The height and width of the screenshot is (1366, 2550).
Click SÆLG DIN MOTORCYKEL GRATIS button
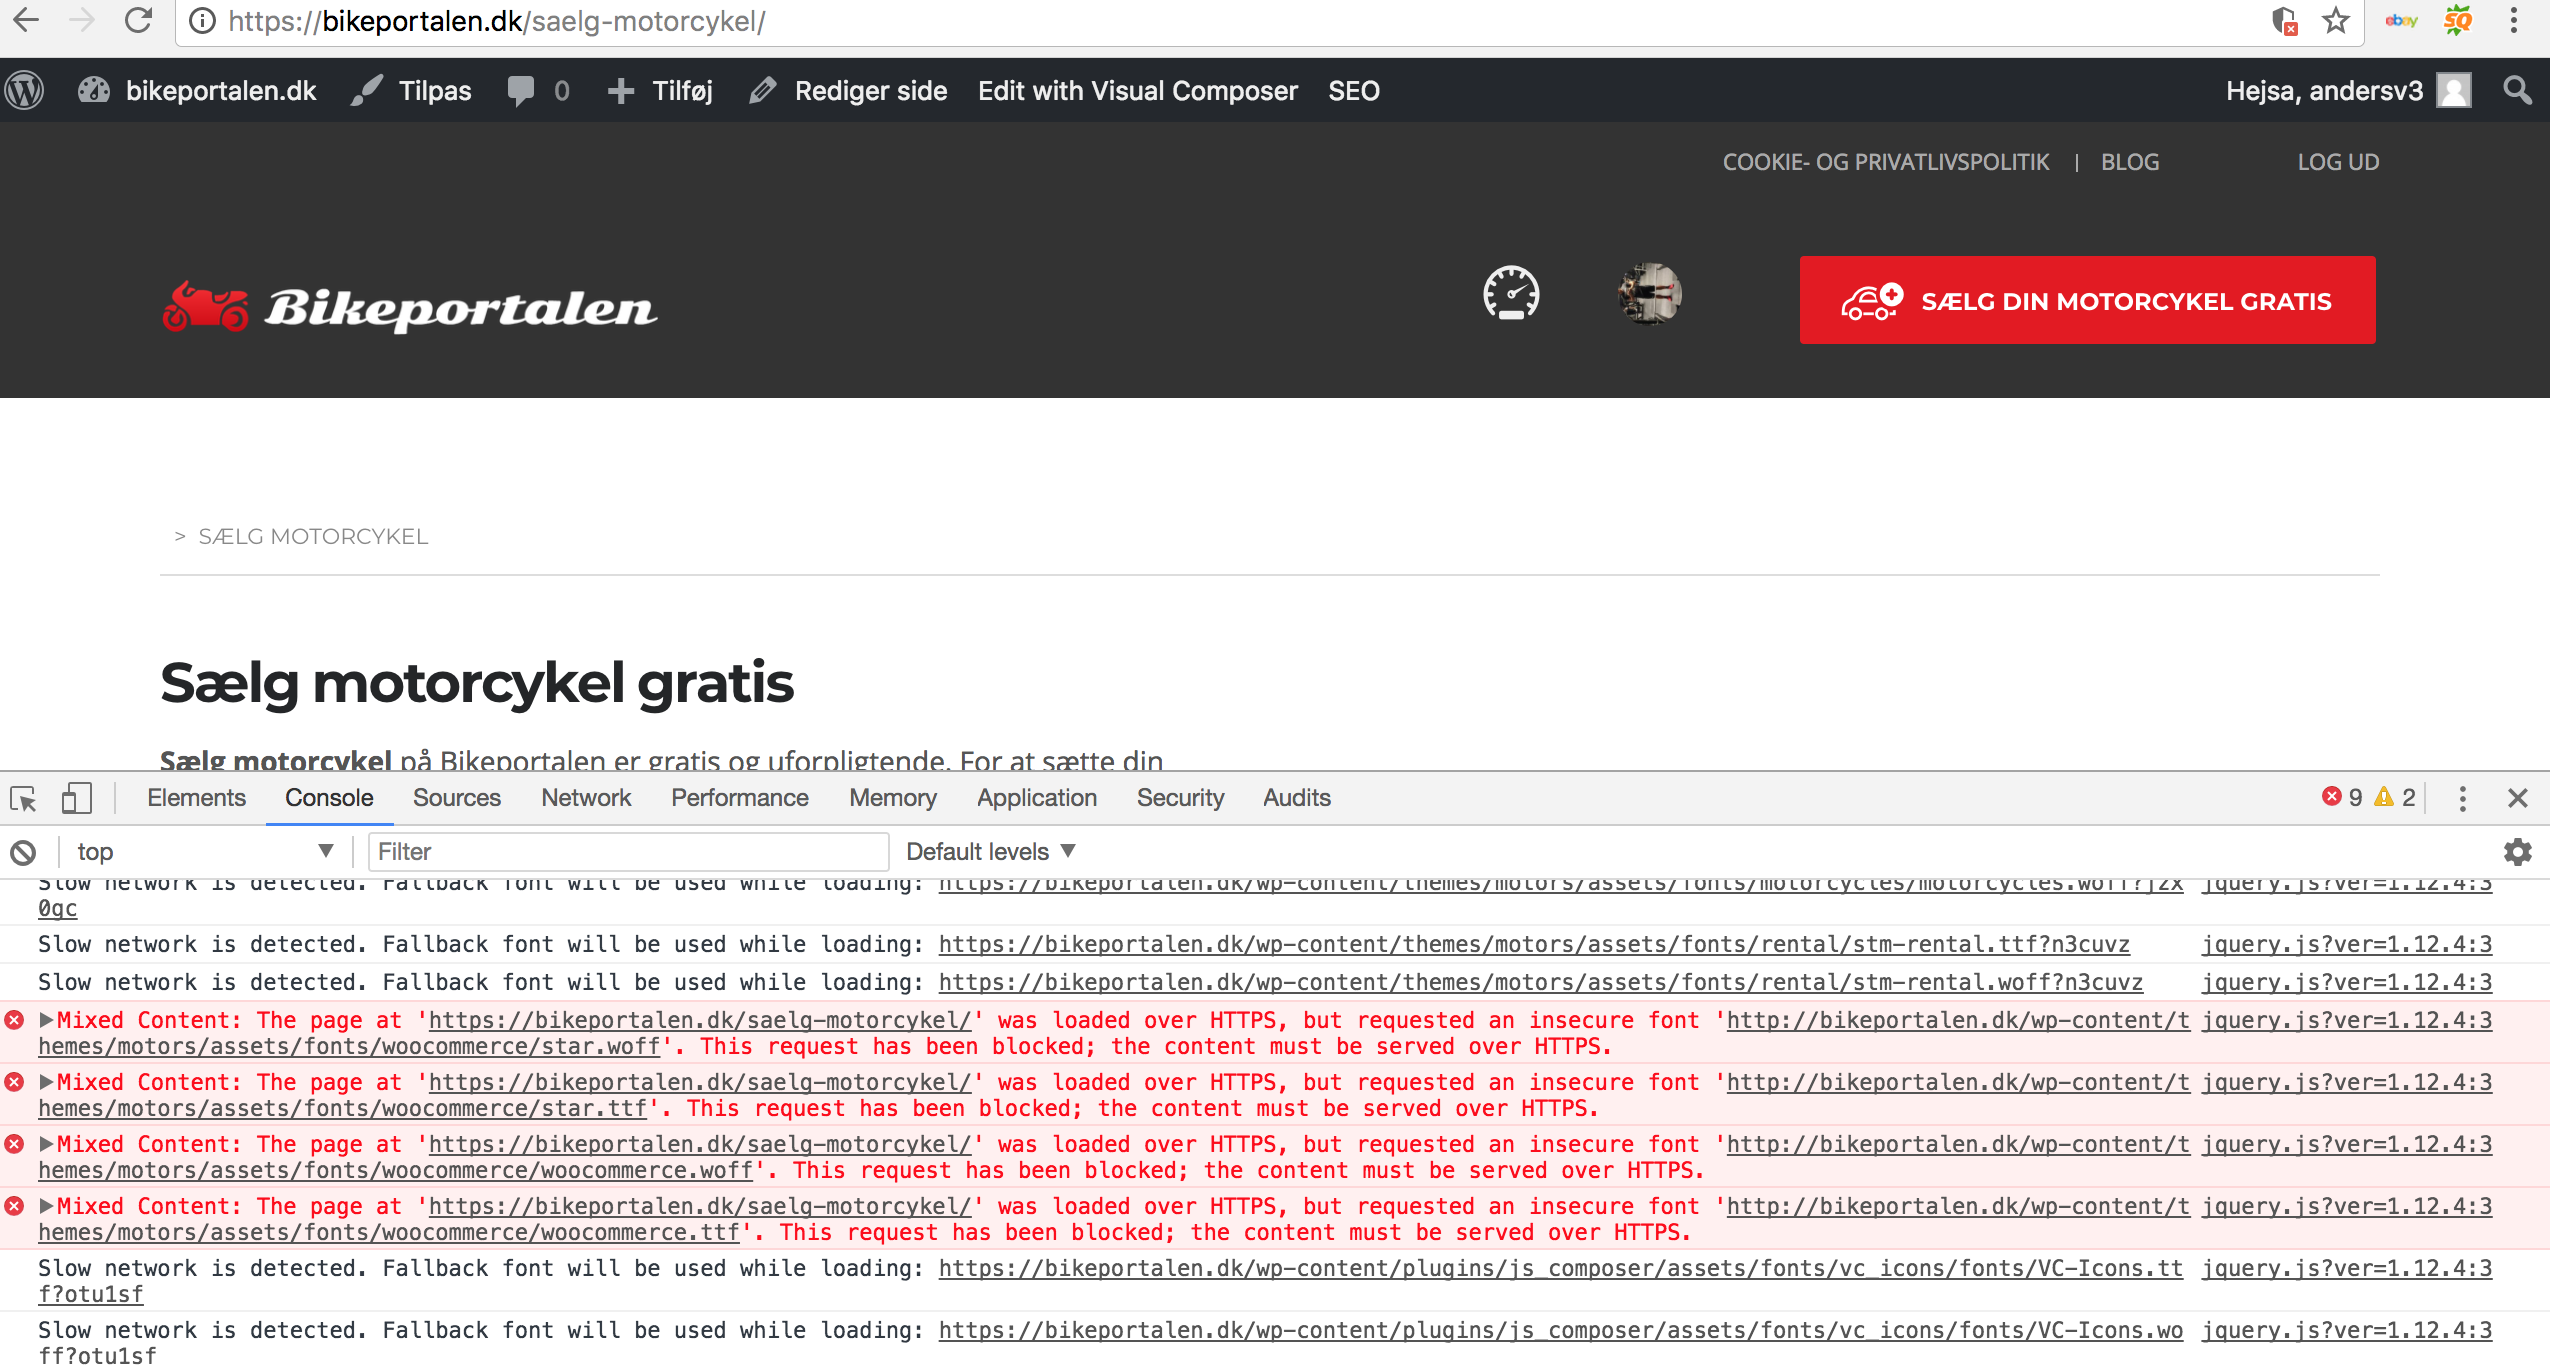point(2087,301)
